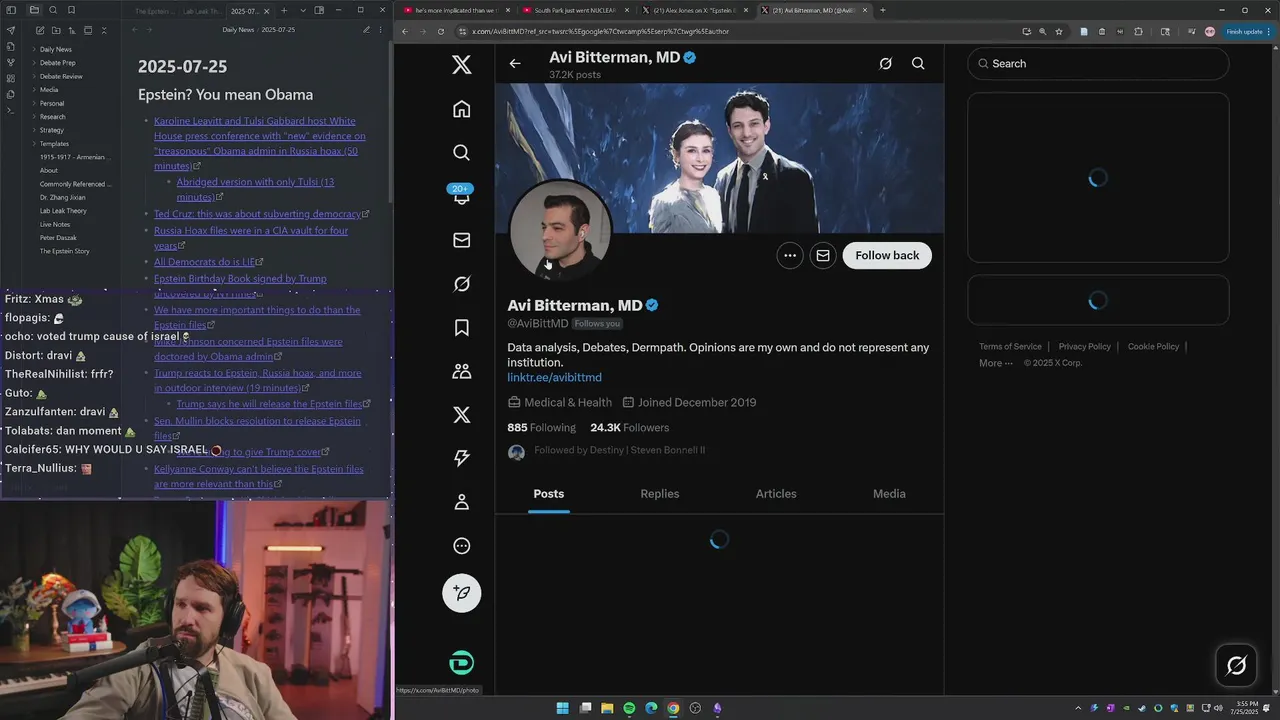Select the Posts tab on profile

[548, 494]
